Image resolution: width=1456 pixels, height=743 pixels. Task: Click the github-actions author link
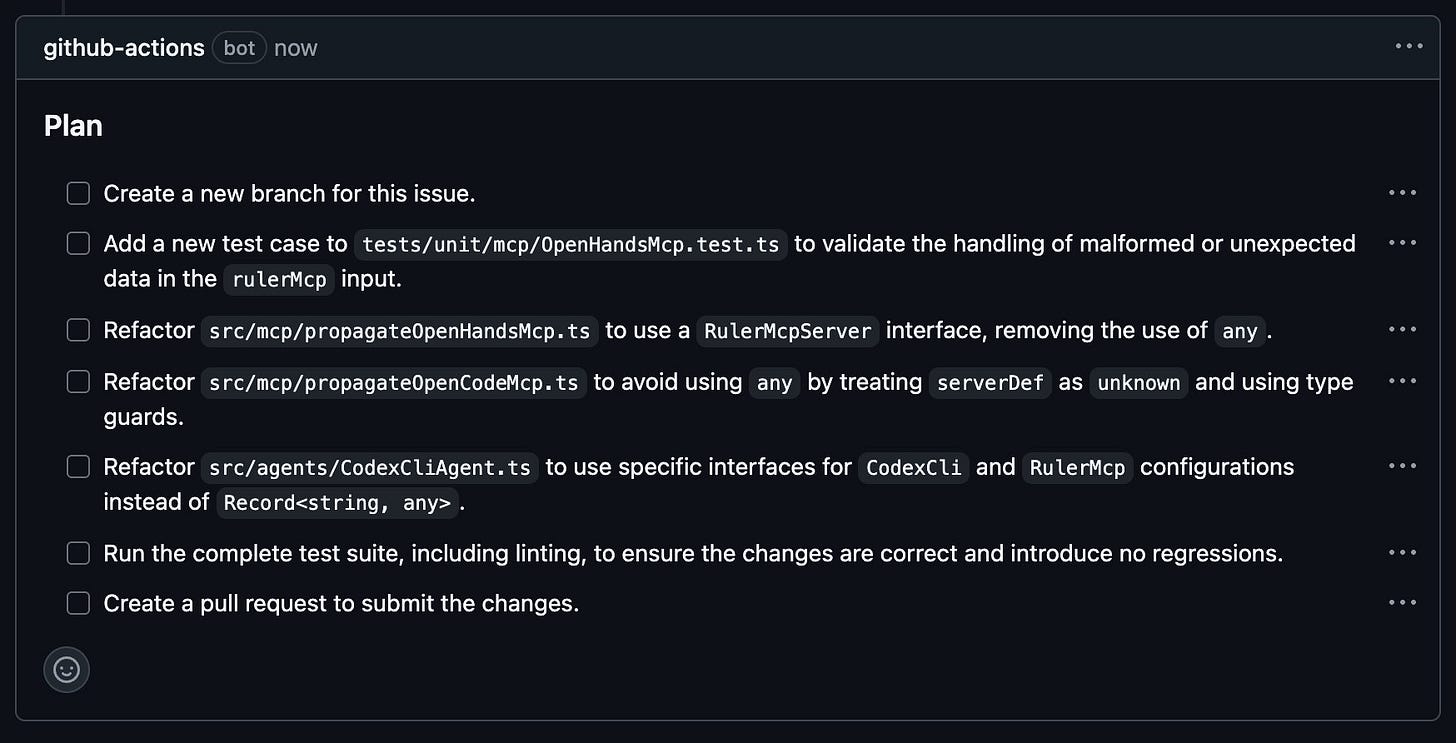[x=124, y=47]
